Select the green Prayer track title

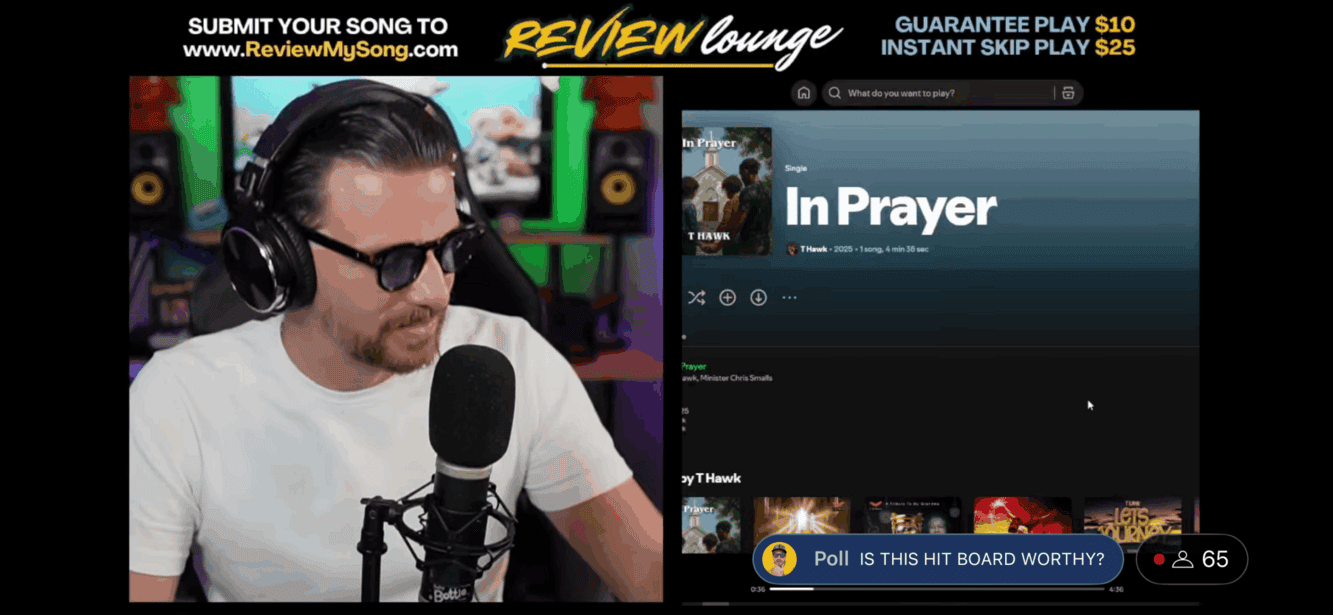(x=694, y=367)
